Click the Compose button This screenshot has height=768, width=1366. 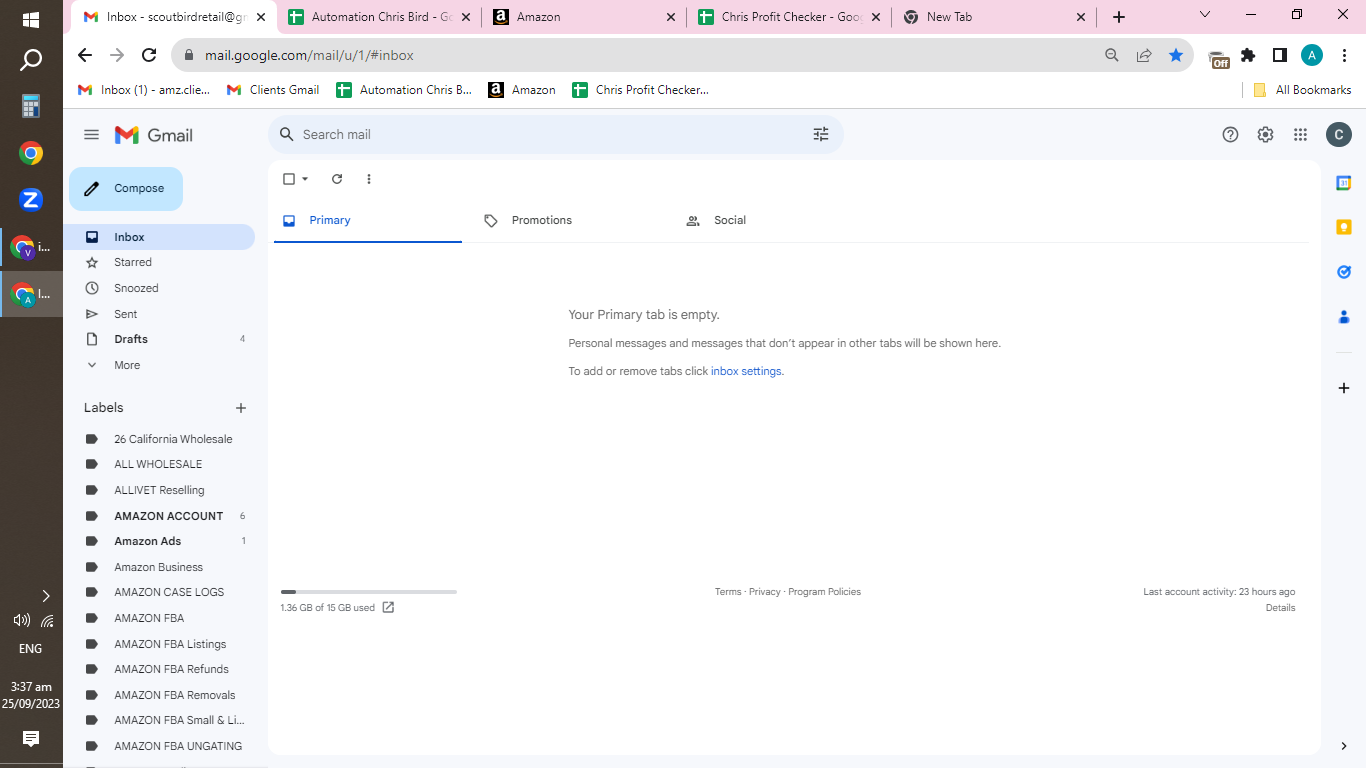click(x=126, y=189)
